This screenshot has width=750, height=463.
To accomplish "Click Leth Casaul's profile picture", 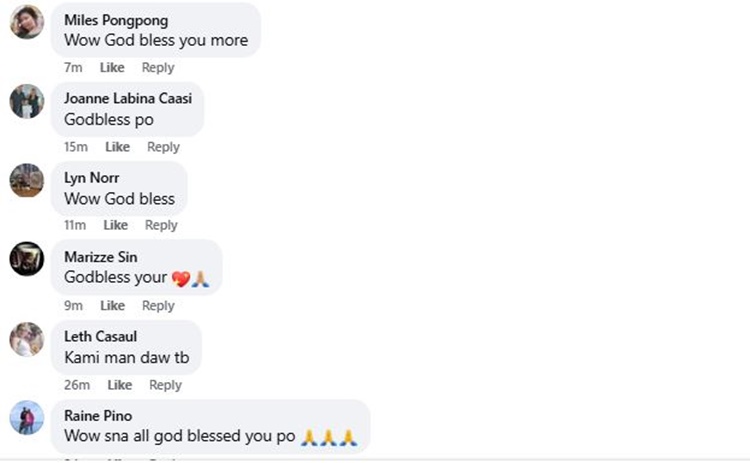I will tap(27, 339).
